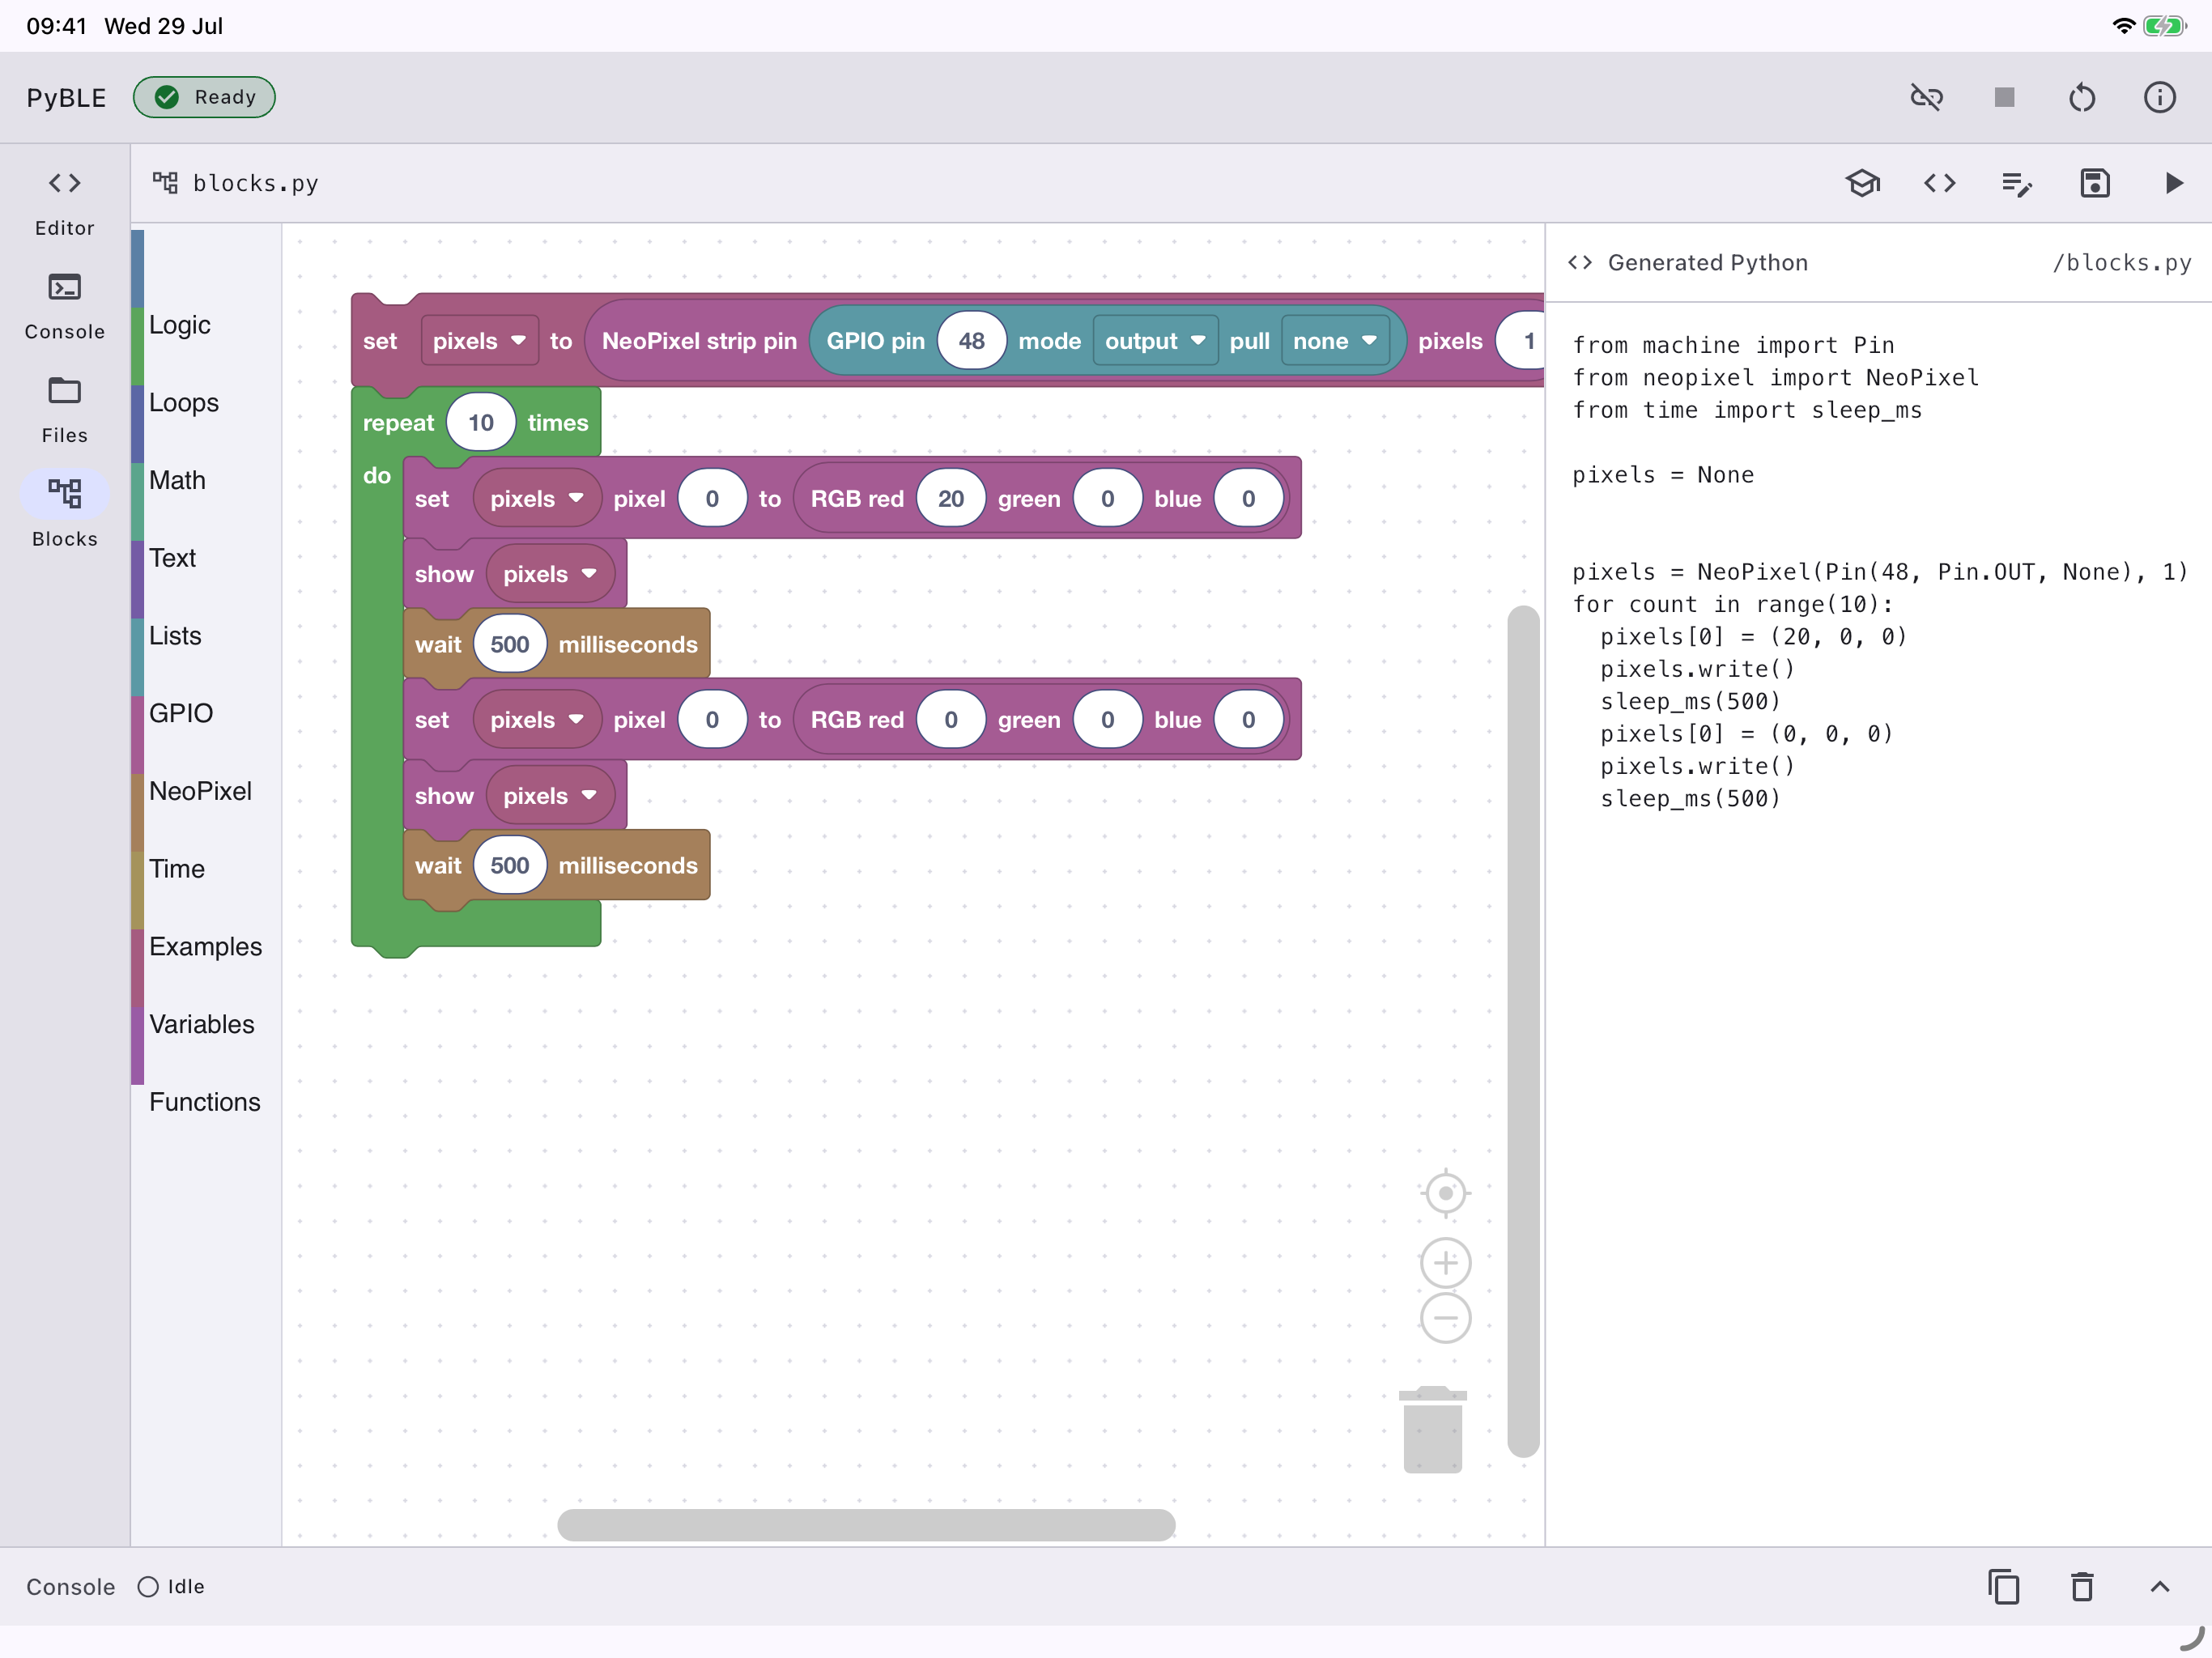Check the battery charging indicator
Screen dimensions: 2212x1658
[x=2165, y=26]
